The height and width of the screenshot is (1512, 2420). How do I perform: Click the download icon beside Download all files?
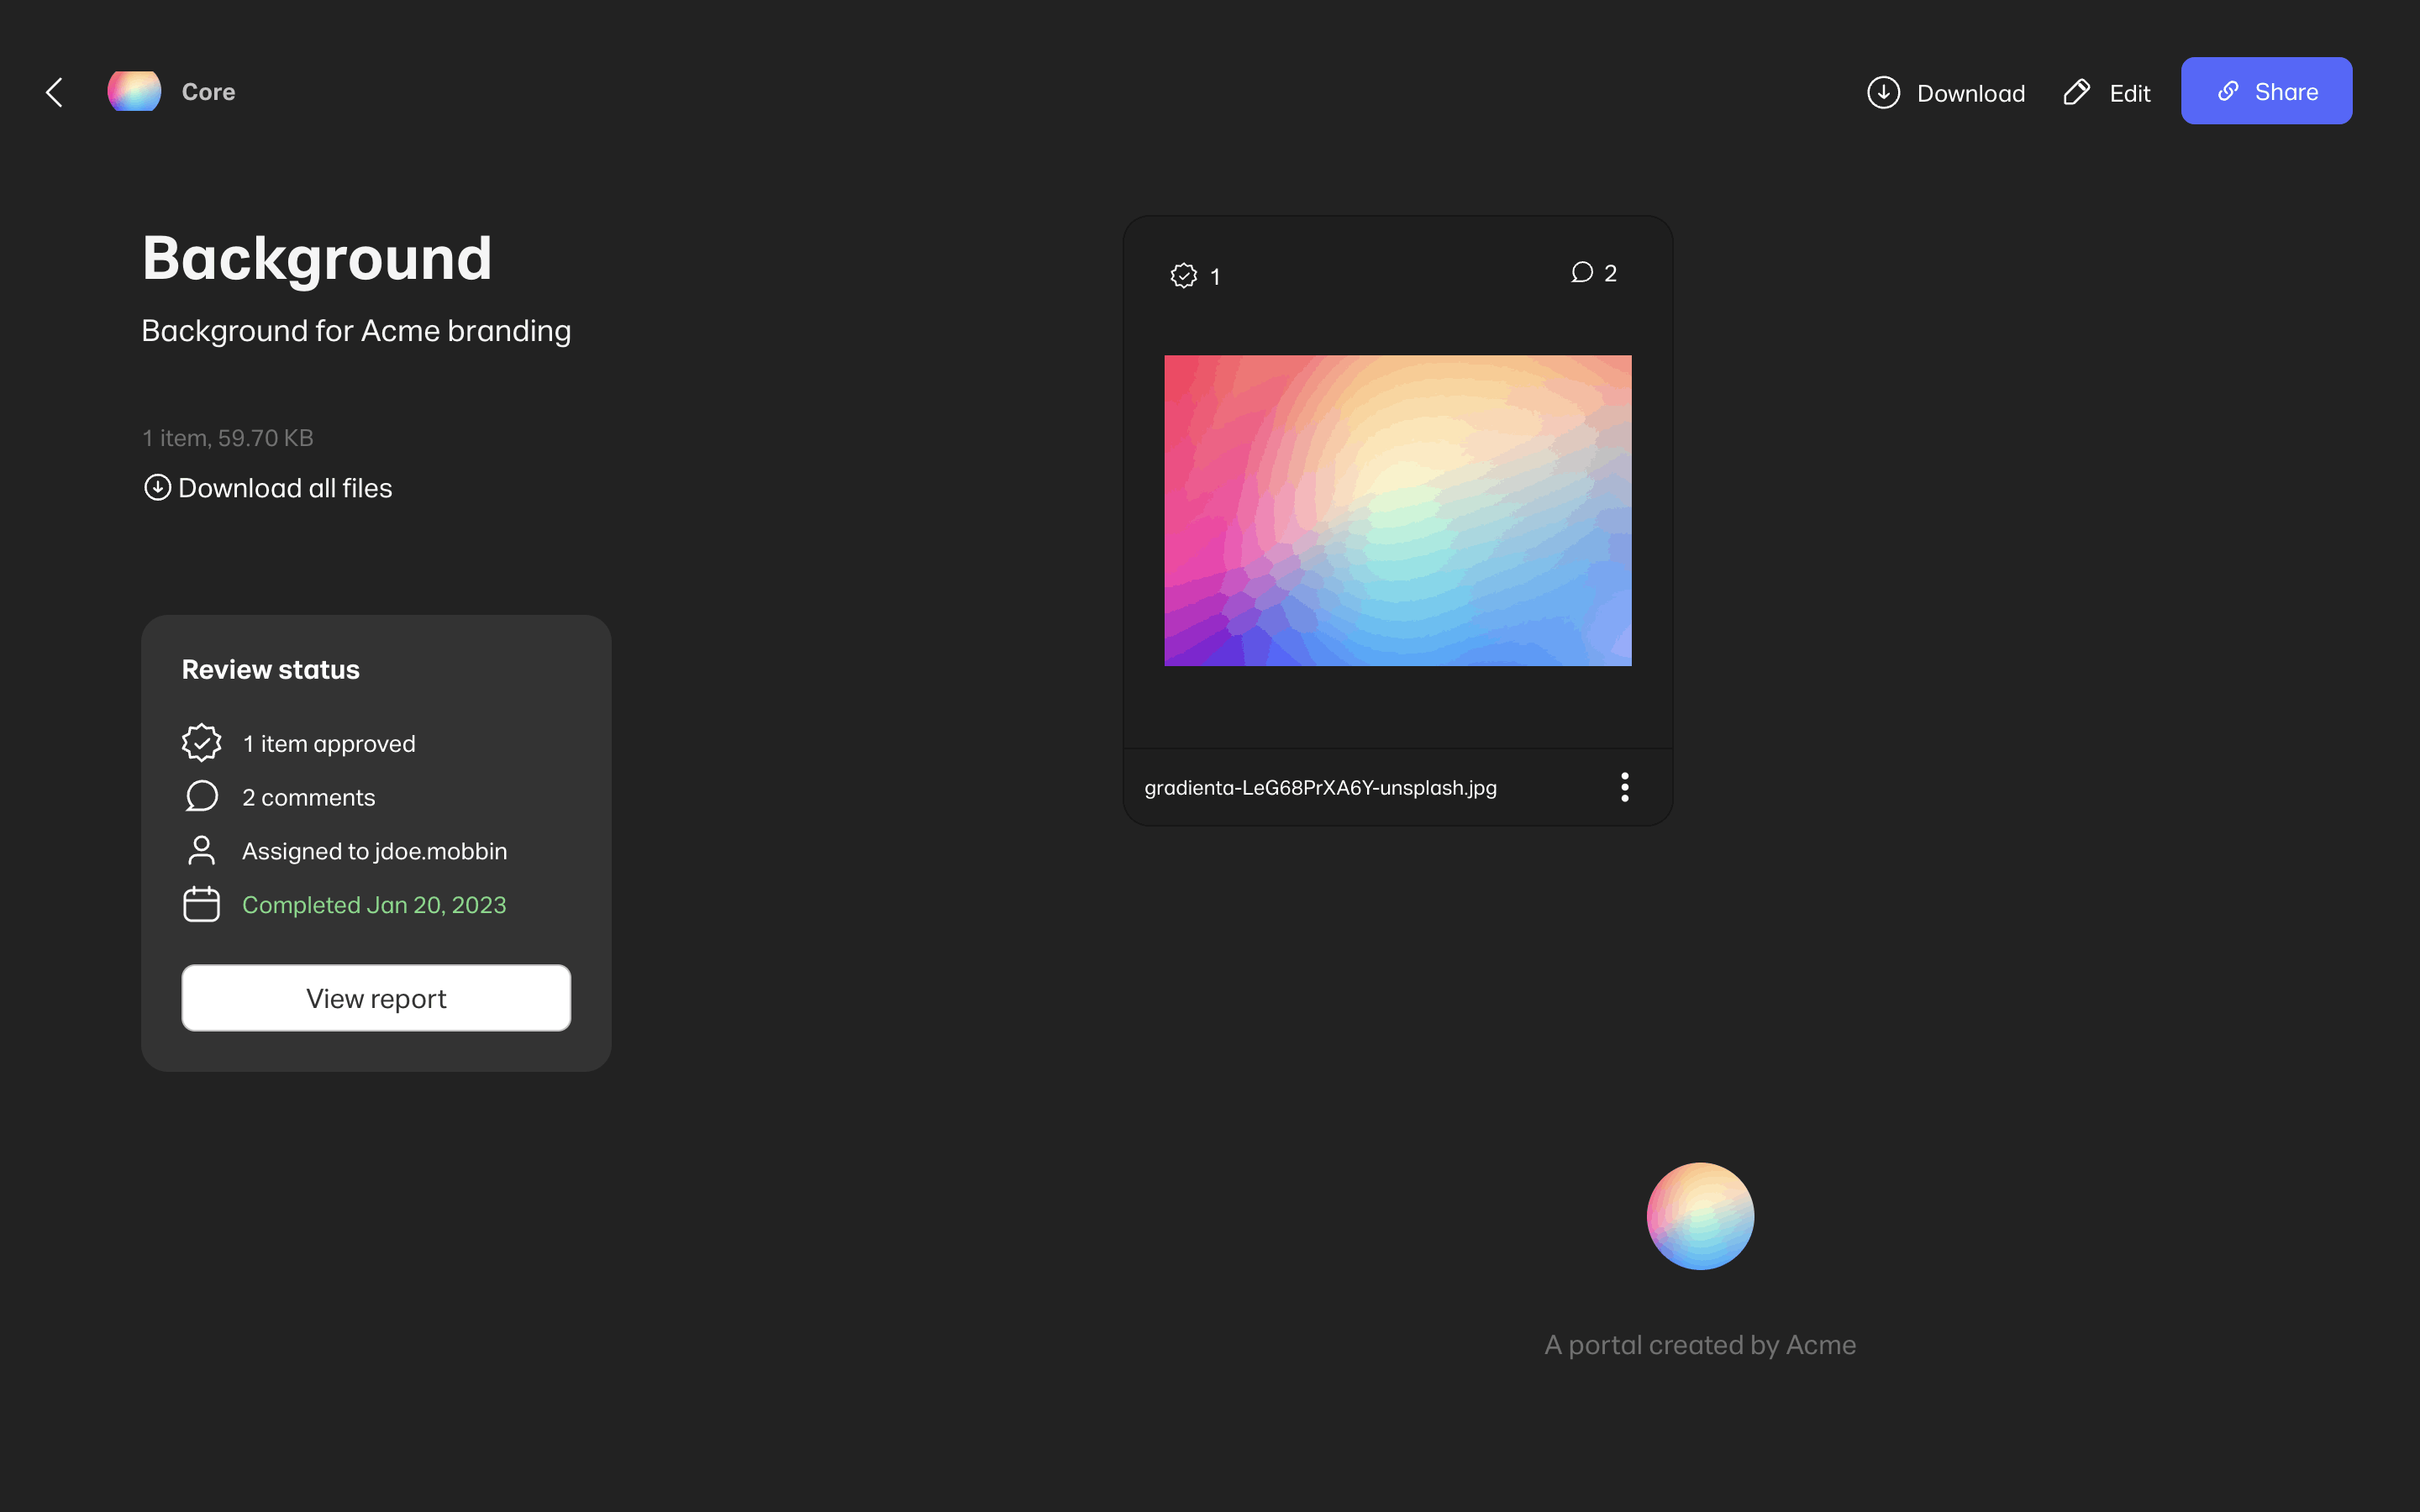click(157, 487)
